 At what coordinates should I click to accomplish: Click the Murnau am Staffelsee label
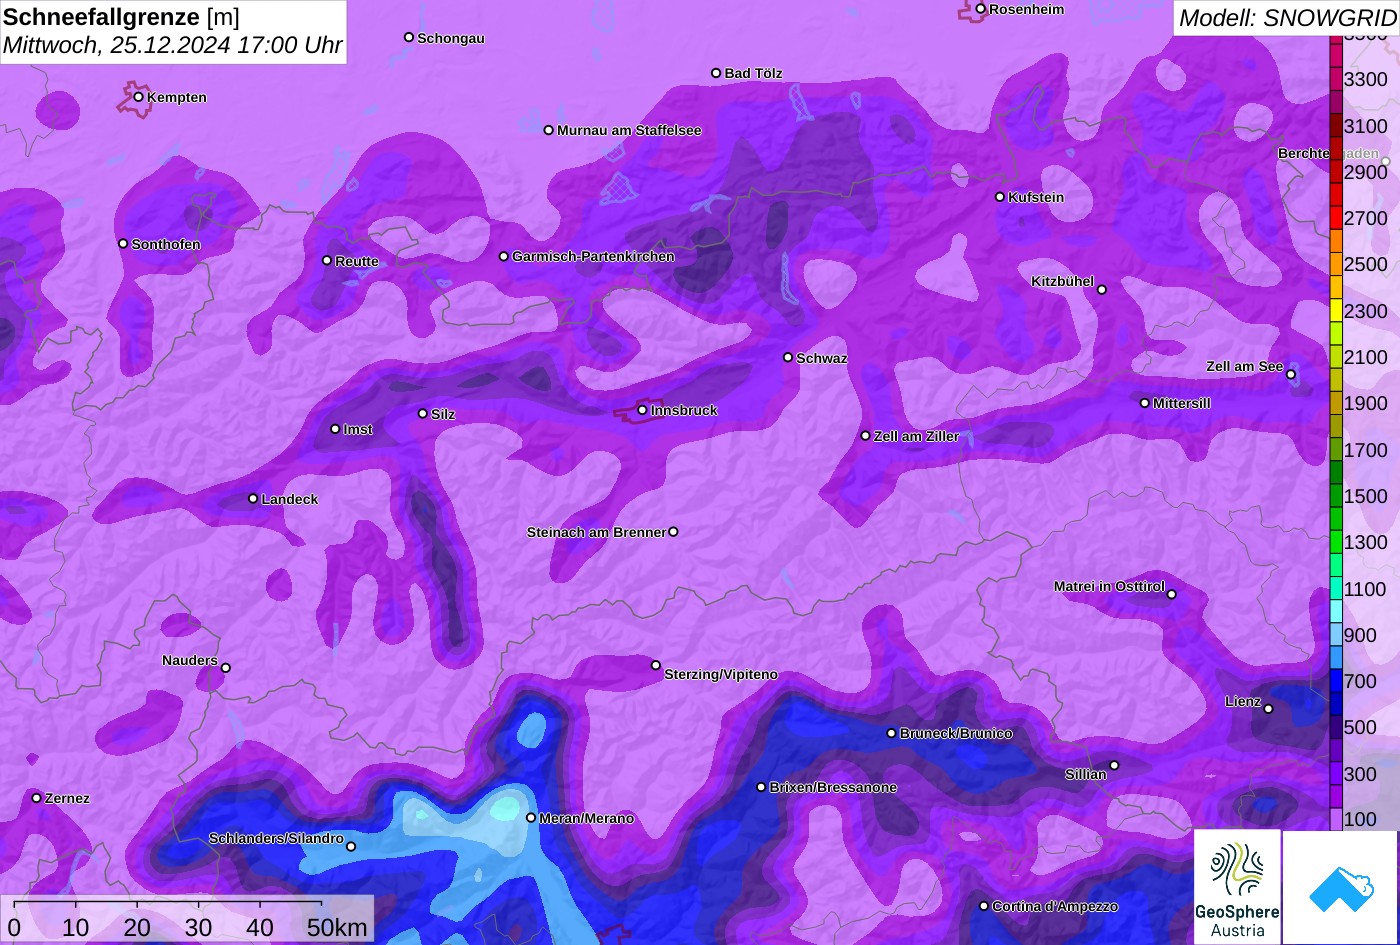pyautogui.click(x=629, y=131)
